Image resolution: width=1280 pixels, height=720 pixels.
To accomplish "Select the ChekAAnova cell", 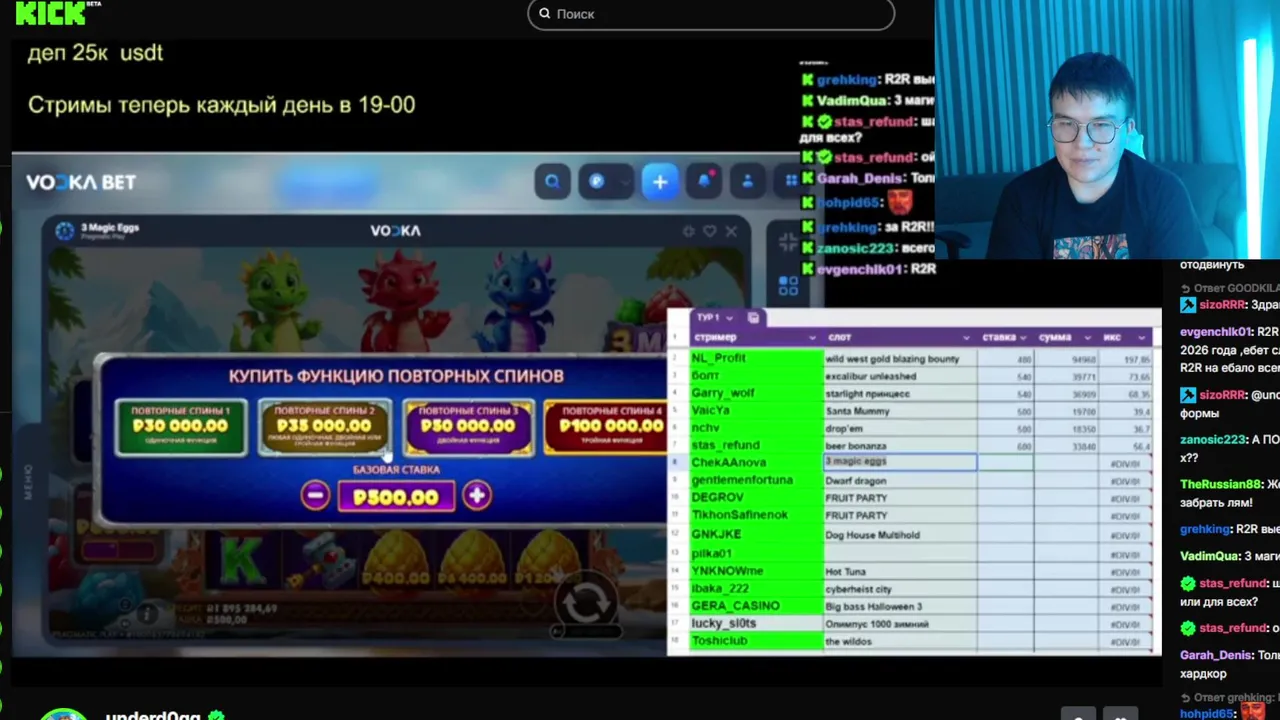I will click(755, 462).
